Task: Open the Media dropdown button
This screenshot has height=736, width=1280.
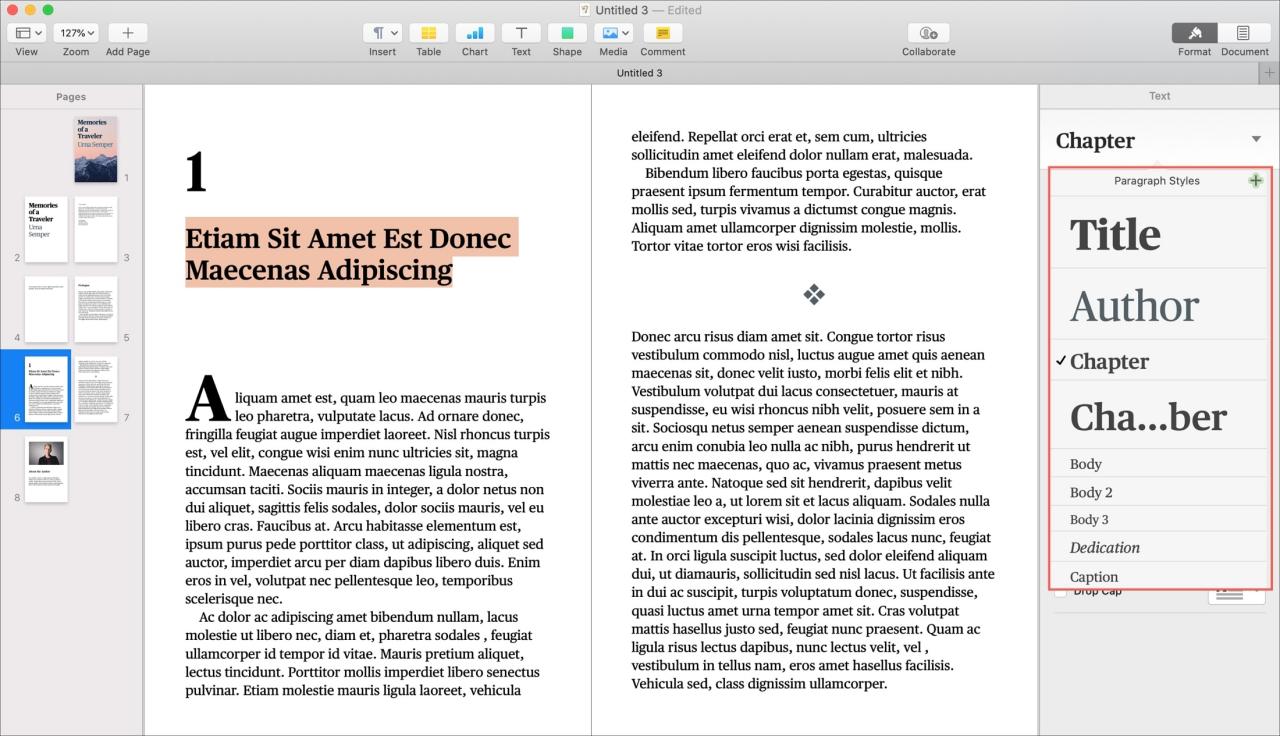Action: click(x=613, y=33)
